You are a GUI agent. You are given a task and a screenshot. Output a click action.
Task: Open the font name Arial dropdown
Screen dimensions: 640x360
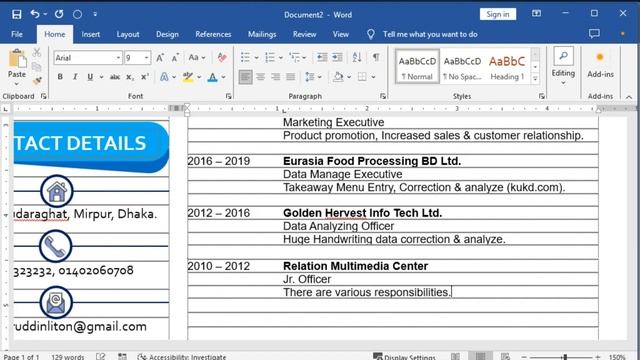[x=118, y=58]
